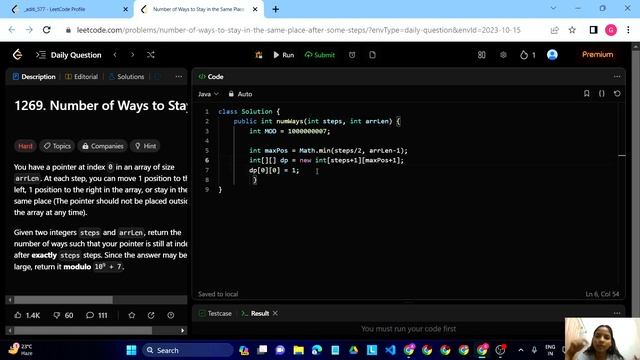This screenshot has width=640, height=360.
Task: Share the problem with share icon
Action: [x=151, y=315]
